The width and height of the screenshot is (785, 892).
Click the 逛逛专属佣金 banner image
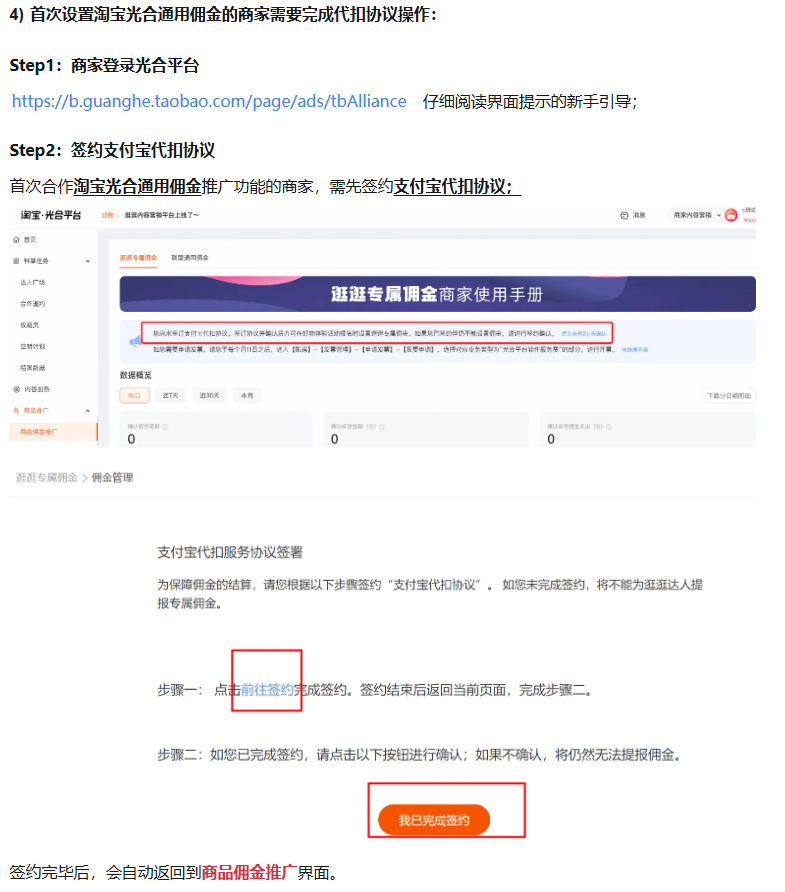(x=437, y=294)
